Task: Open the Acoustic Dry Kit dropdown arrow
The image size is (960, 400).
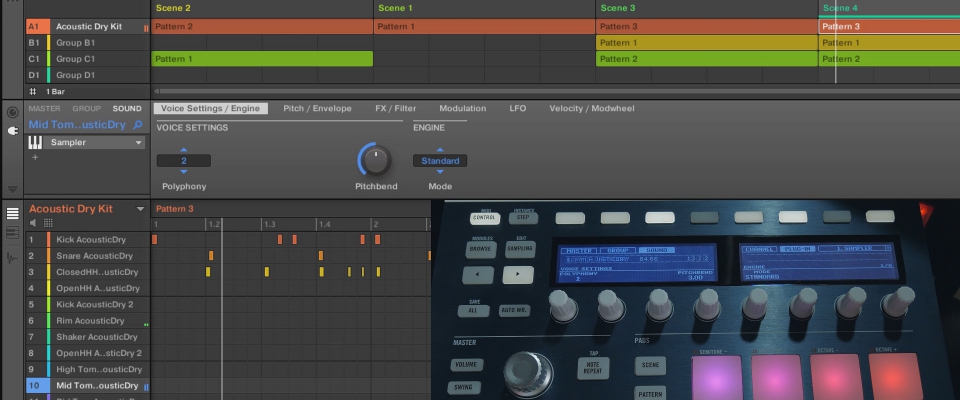Action: [140, 209]
